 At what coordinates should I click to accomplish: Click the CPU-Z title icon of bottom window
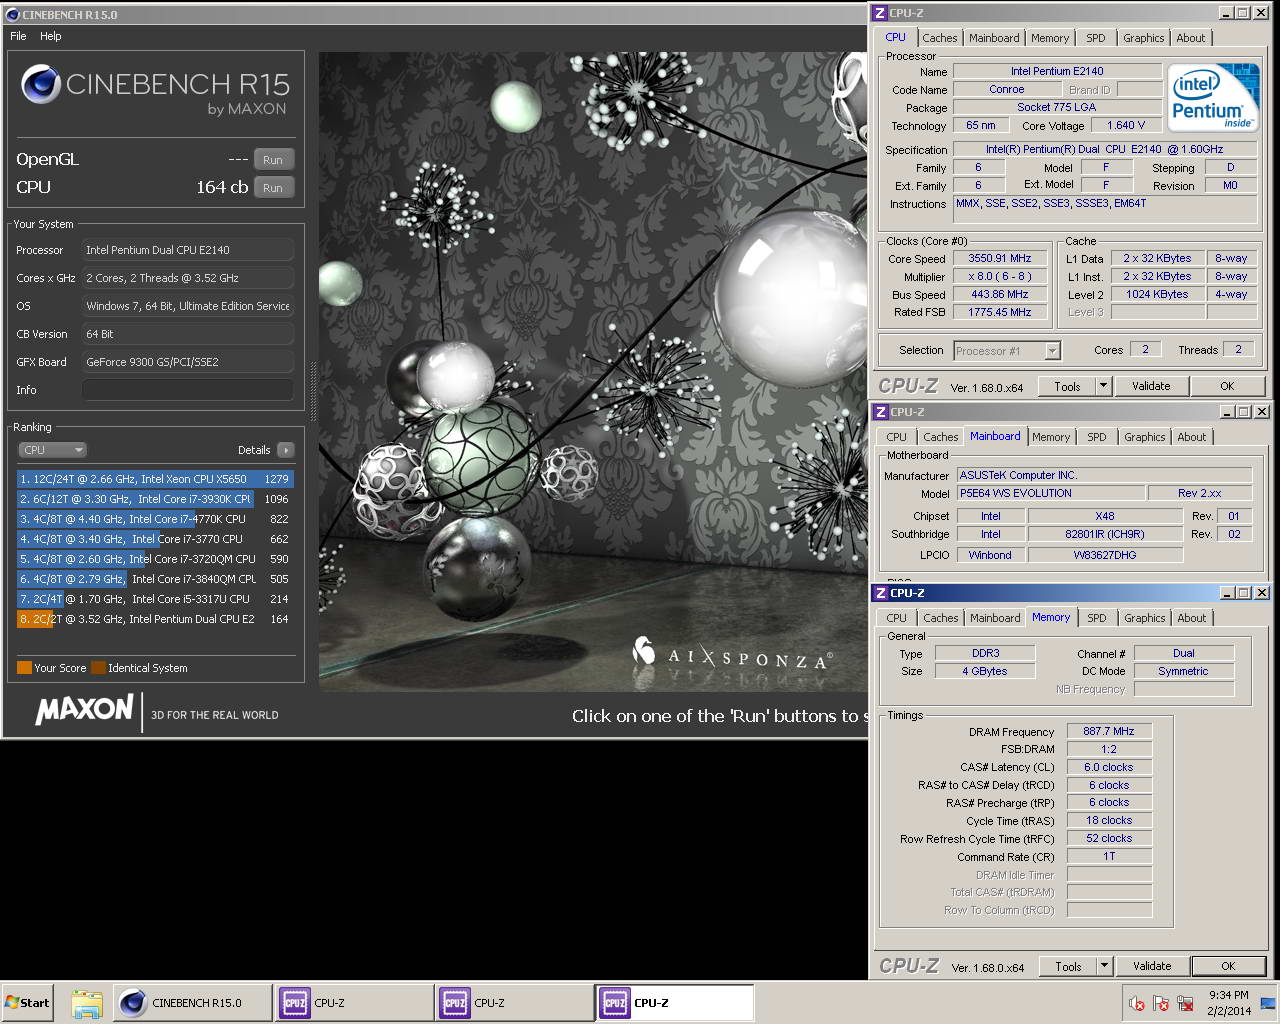[881, 593]
